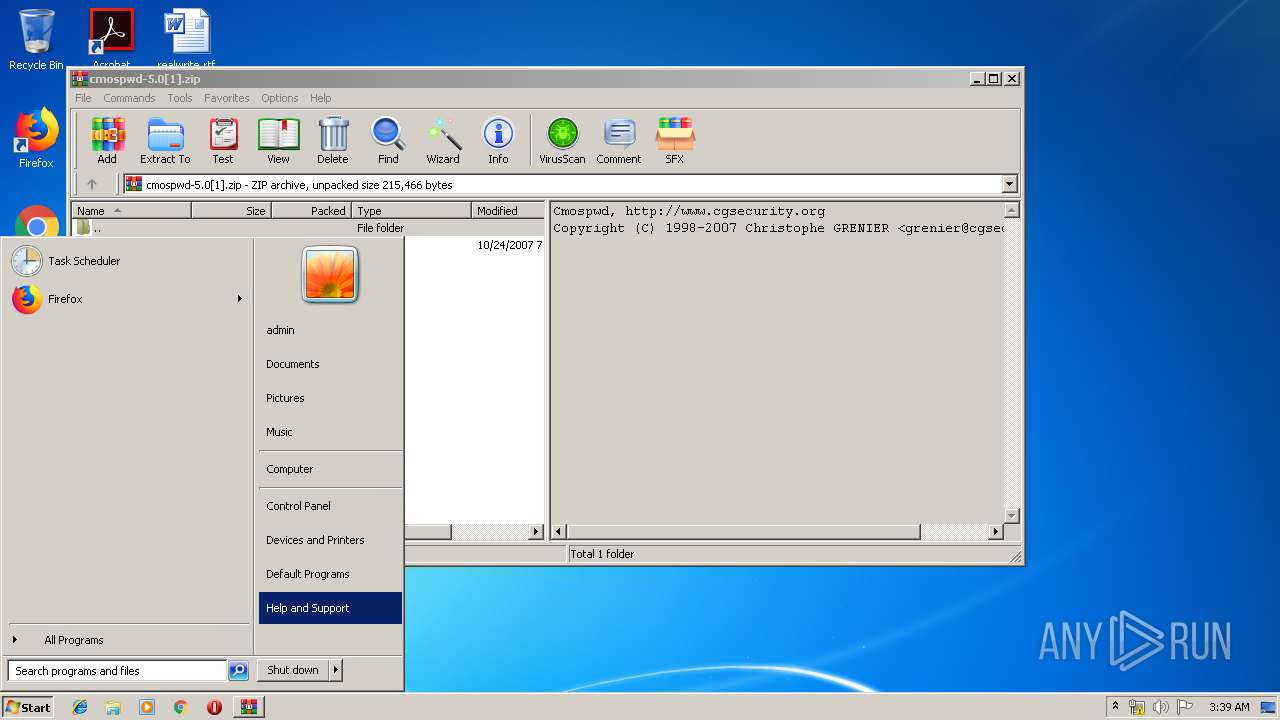
Task: Open the Comment tool
Action: coord(619,140)
